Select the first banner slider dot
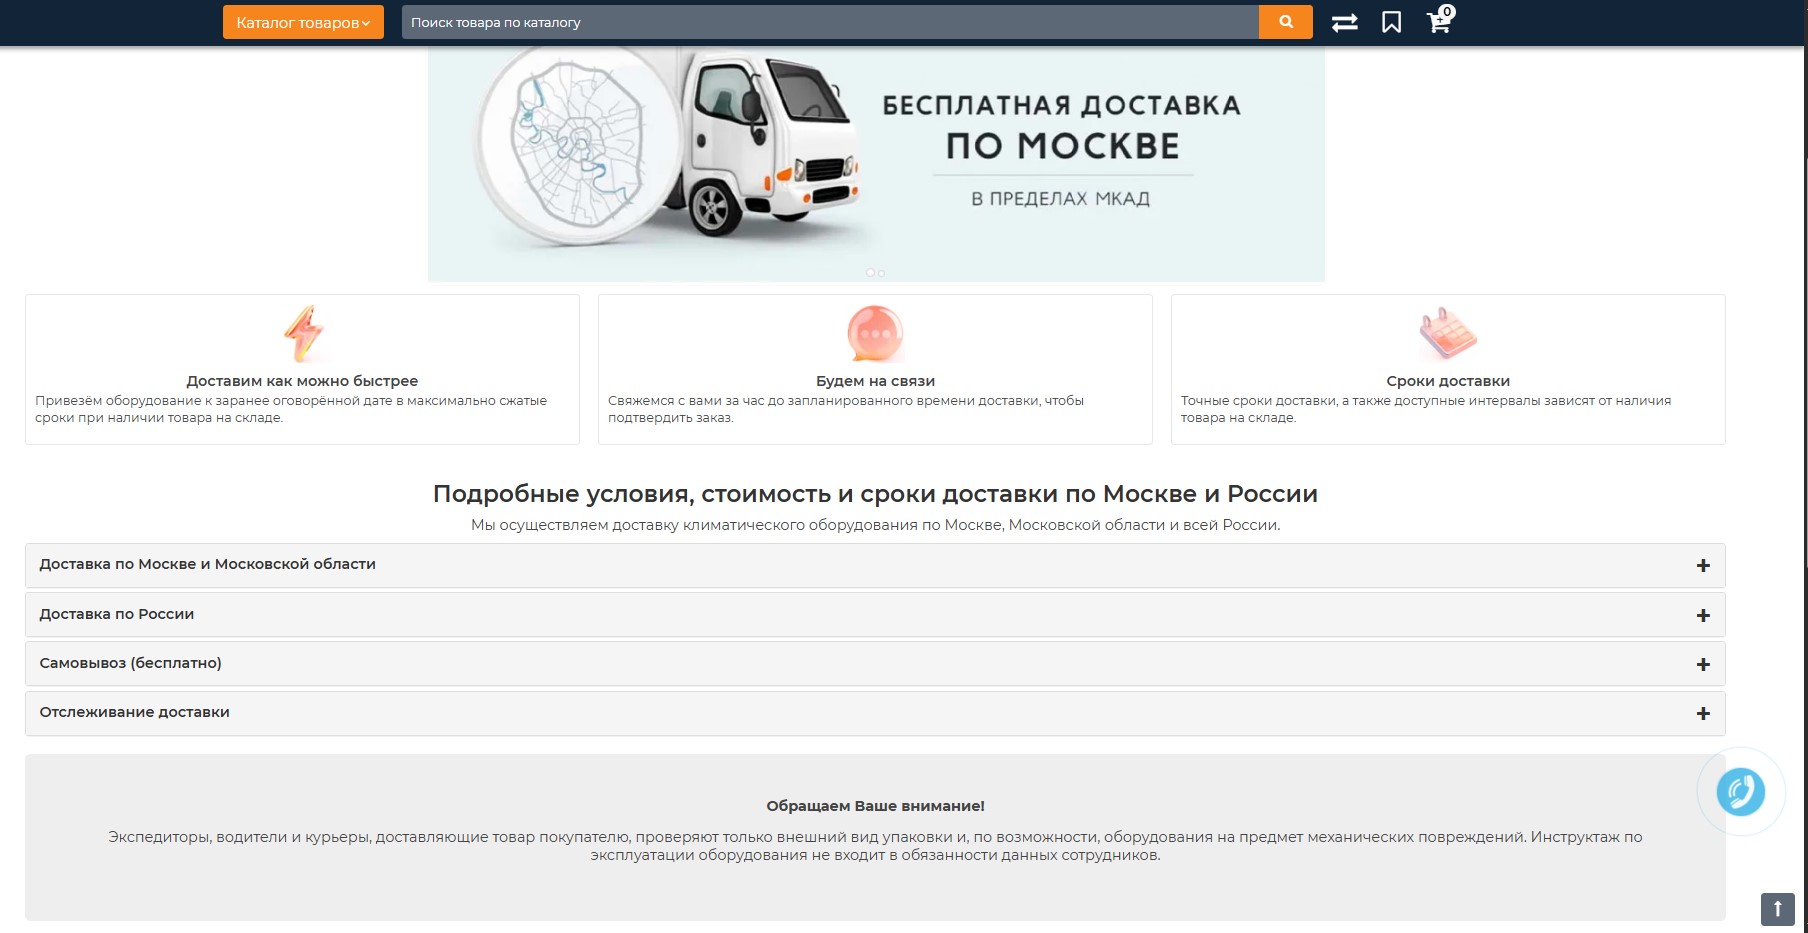The width and height of the screenshot is (1808, 933). pyautogui.click(x=870, y=273)
